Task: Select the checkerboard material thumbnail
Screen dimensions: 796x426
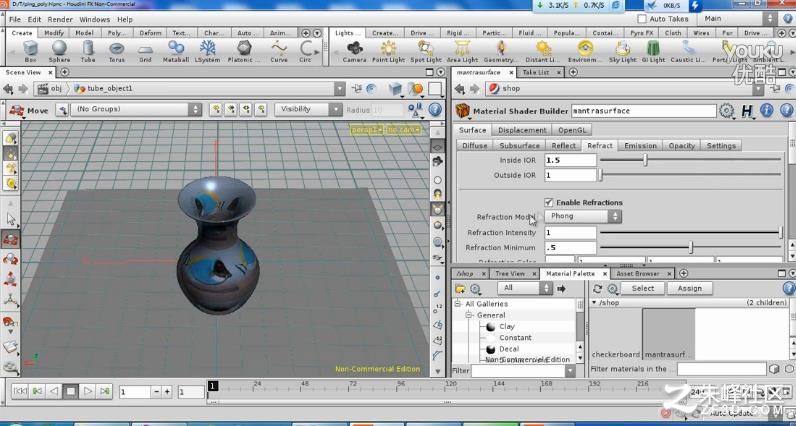Action: [x=615, y=333]
